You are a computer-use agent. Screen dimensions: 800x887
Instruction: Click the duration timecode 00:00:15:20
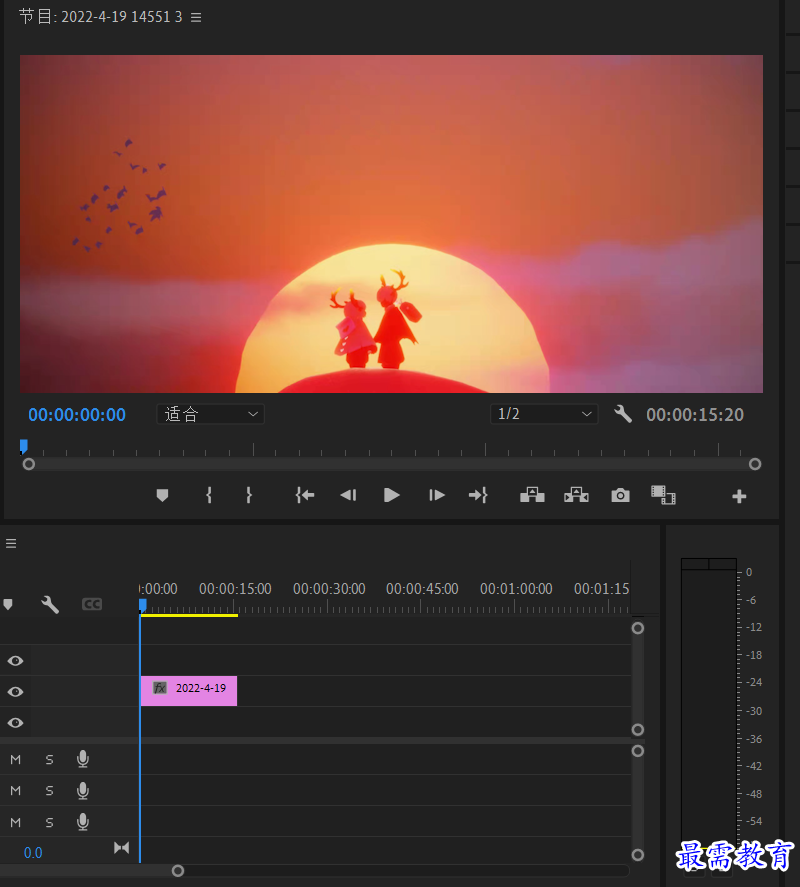[695, 415]
